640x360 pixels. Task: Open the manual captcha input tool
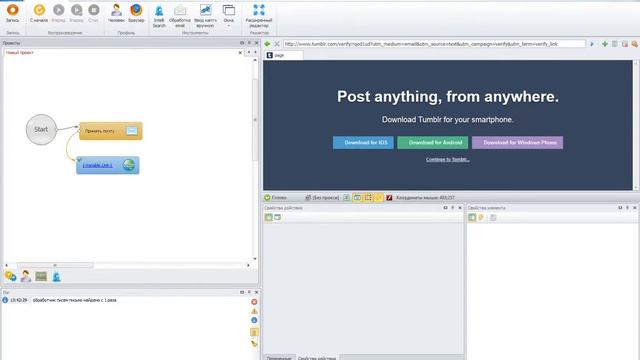pos(205,16)
